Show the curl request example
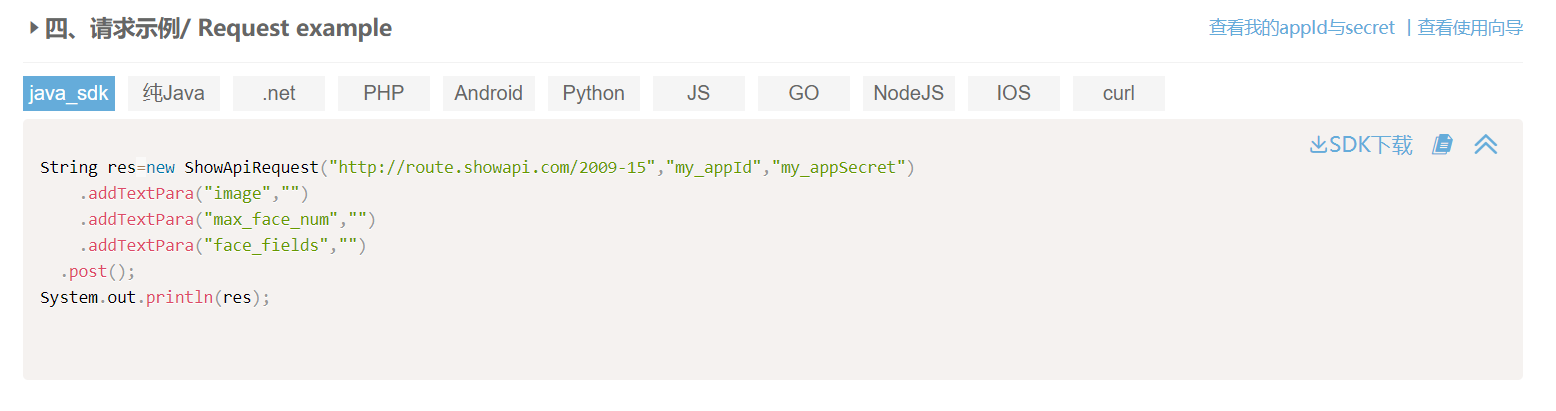 pos(1119,93)
